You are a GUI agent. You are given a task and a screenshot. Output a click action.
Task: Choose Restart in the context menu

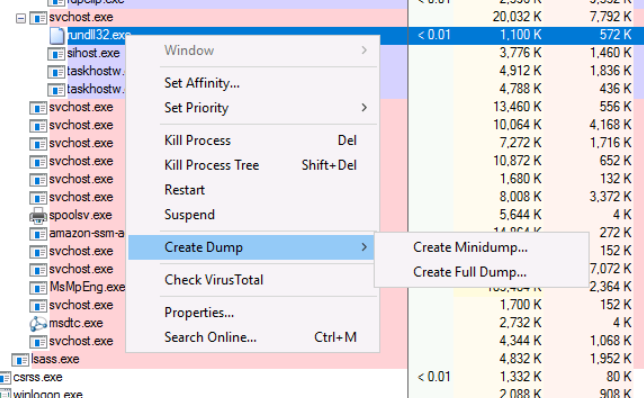click(252, 190)
